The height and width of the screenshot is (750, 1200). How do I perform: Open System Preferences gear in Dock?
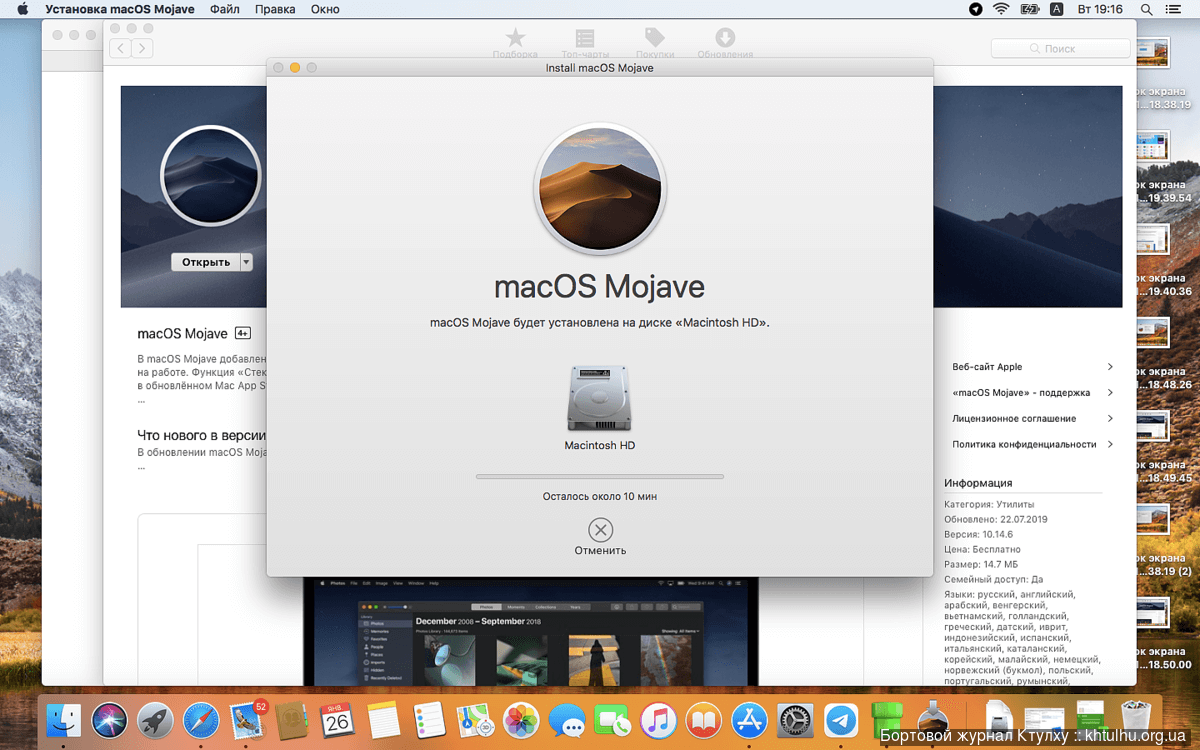tap(795, 719)
